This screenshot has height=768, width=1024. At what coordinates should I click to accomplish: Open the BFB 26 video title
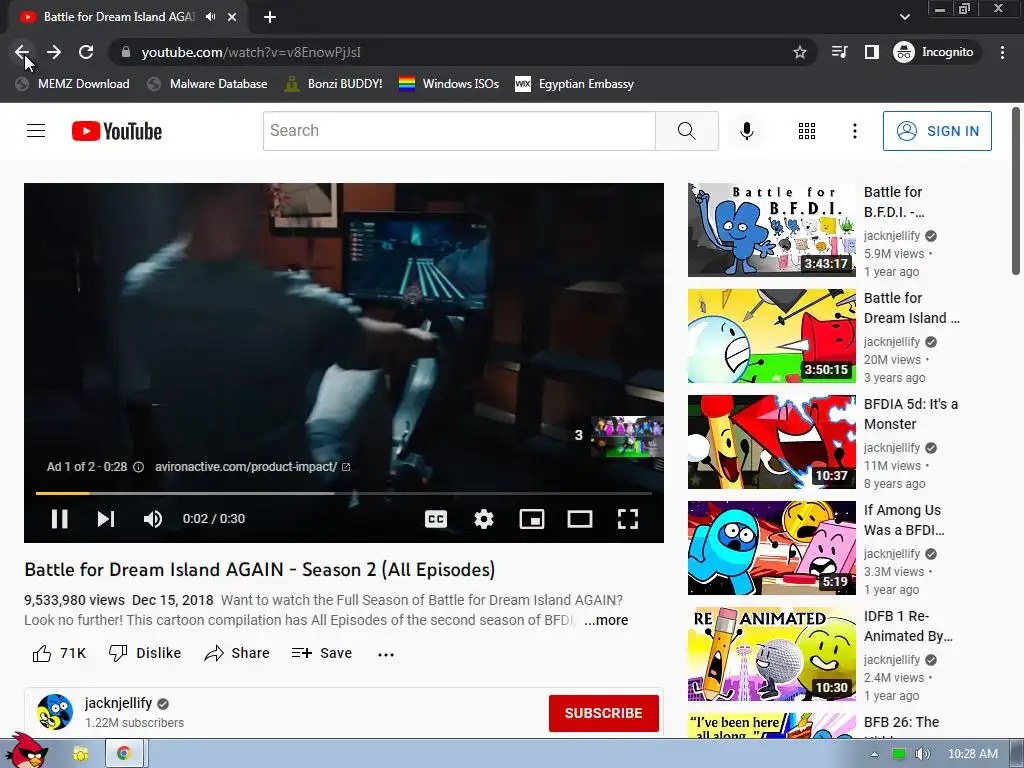(x=901, y=722)
